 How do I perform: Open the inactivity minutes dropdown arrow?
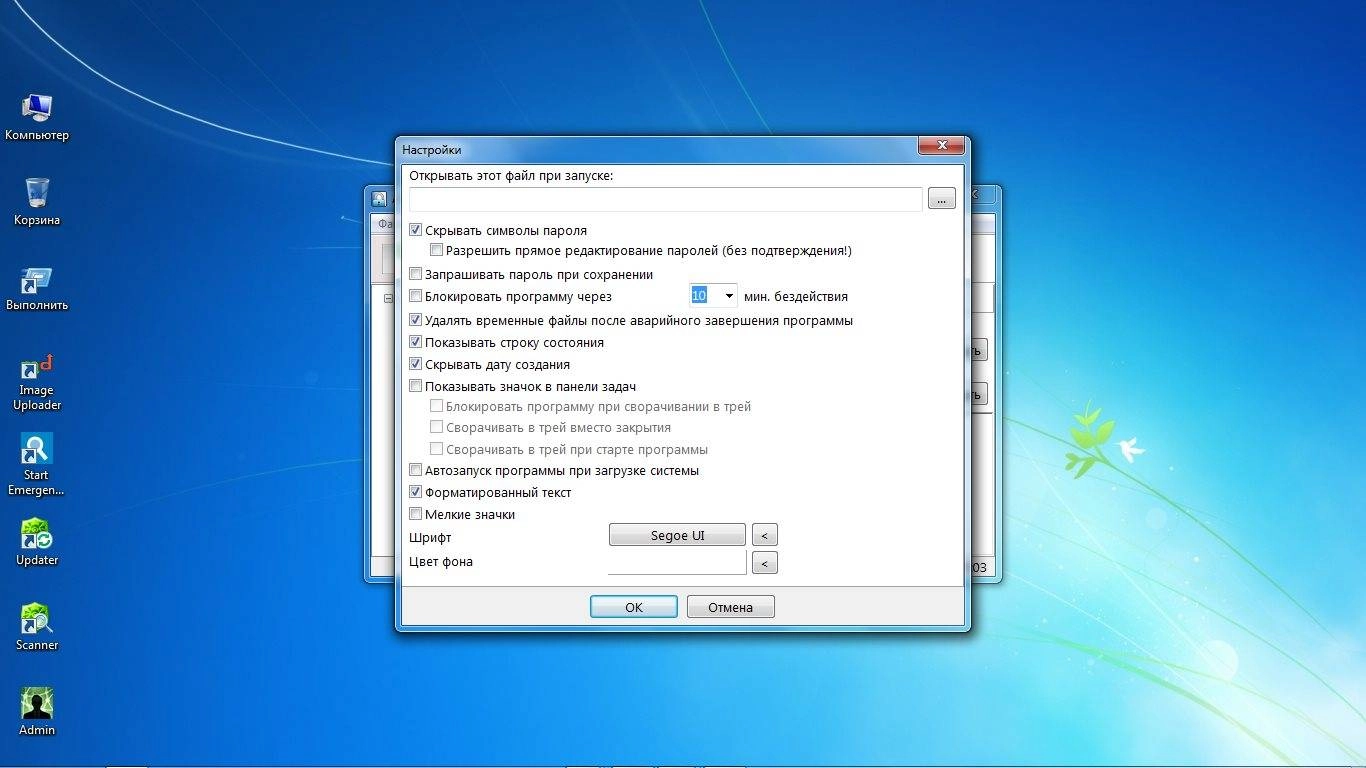pos(729,296)
